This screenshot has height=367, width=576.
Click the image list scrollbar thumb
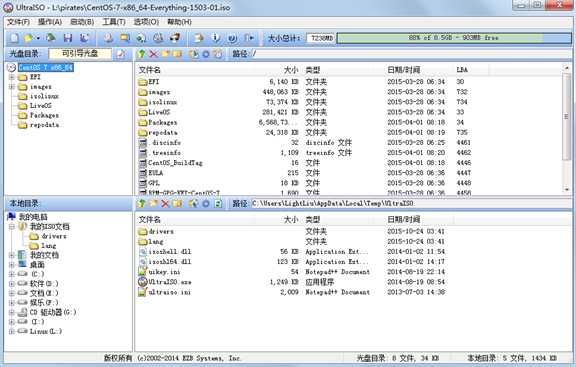(566, 116)
